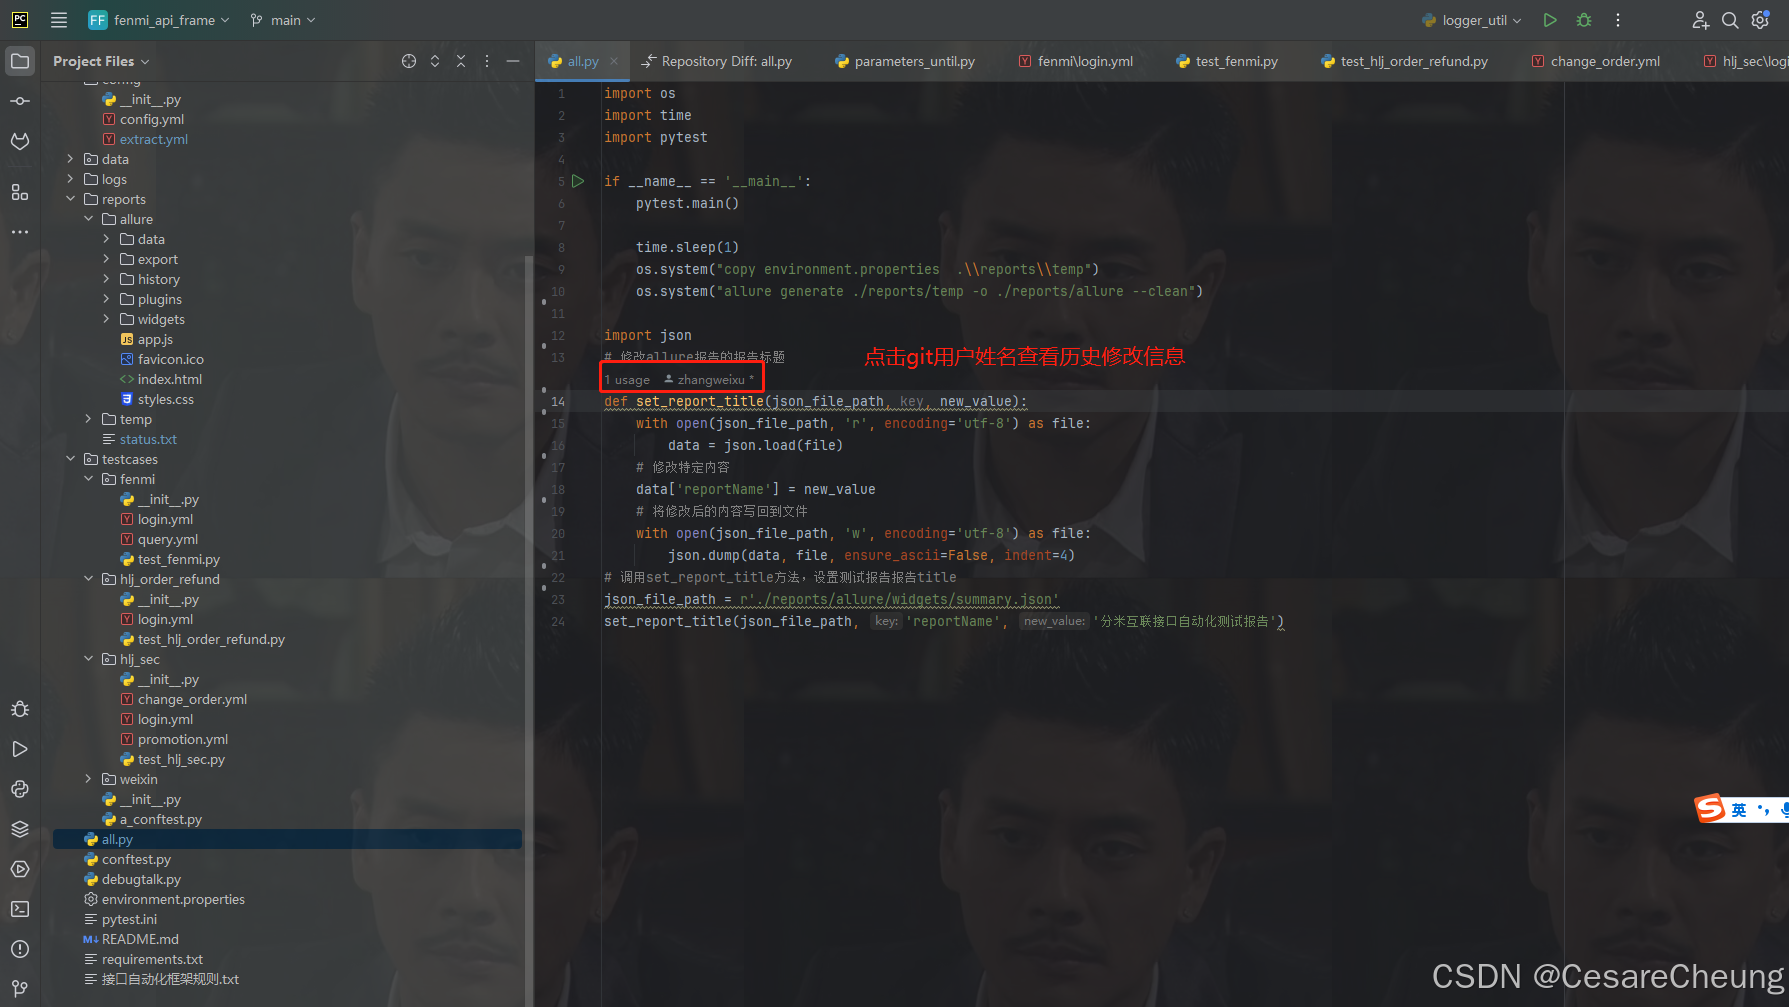Image resolution: width=1789 pixels, height=1007 pixels.
Task: Switch to test_hlj_order_refund.py tab
Action: point(1404,61)
